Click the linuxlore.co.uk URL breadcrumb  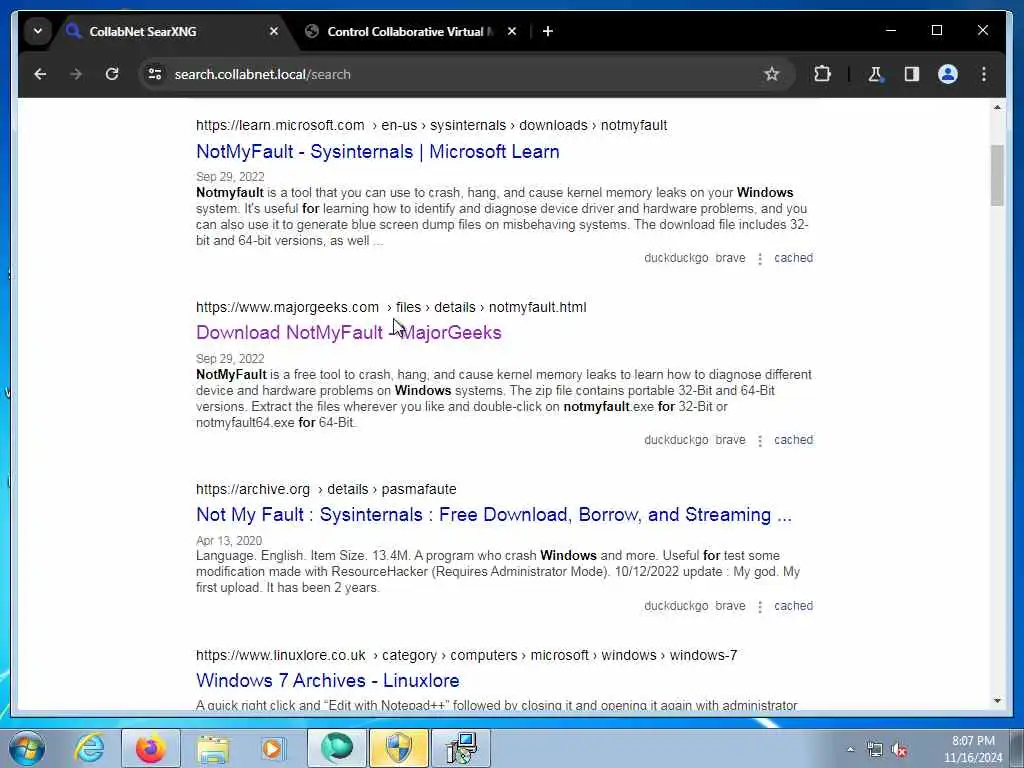(x=466, y=655)
